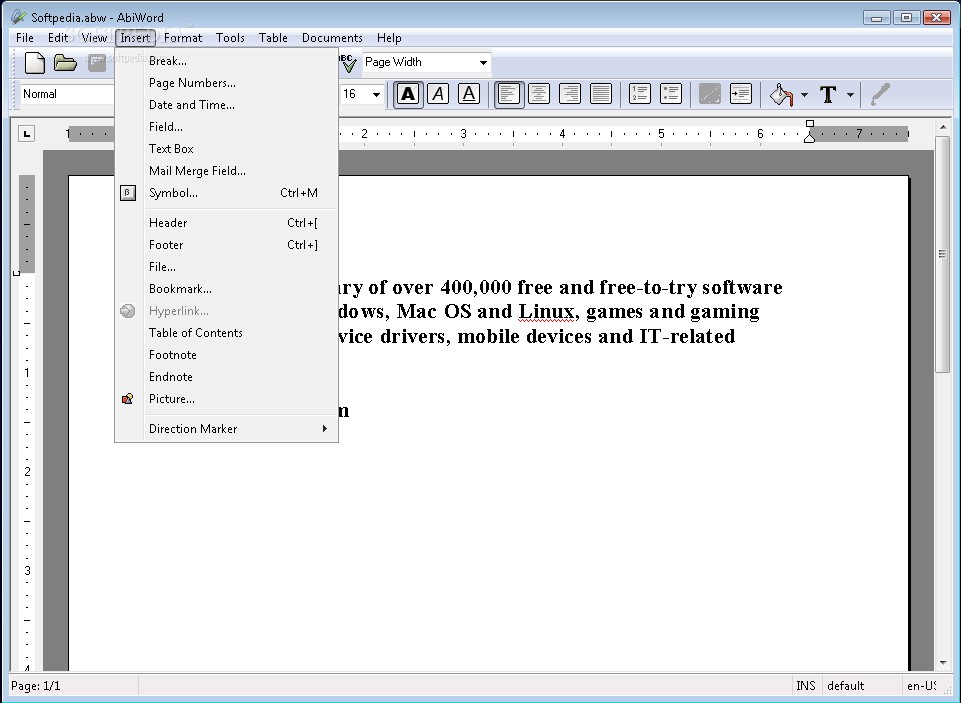Open the Format menu
Viewport: 961px width, 703px height.
click(183, 38)
